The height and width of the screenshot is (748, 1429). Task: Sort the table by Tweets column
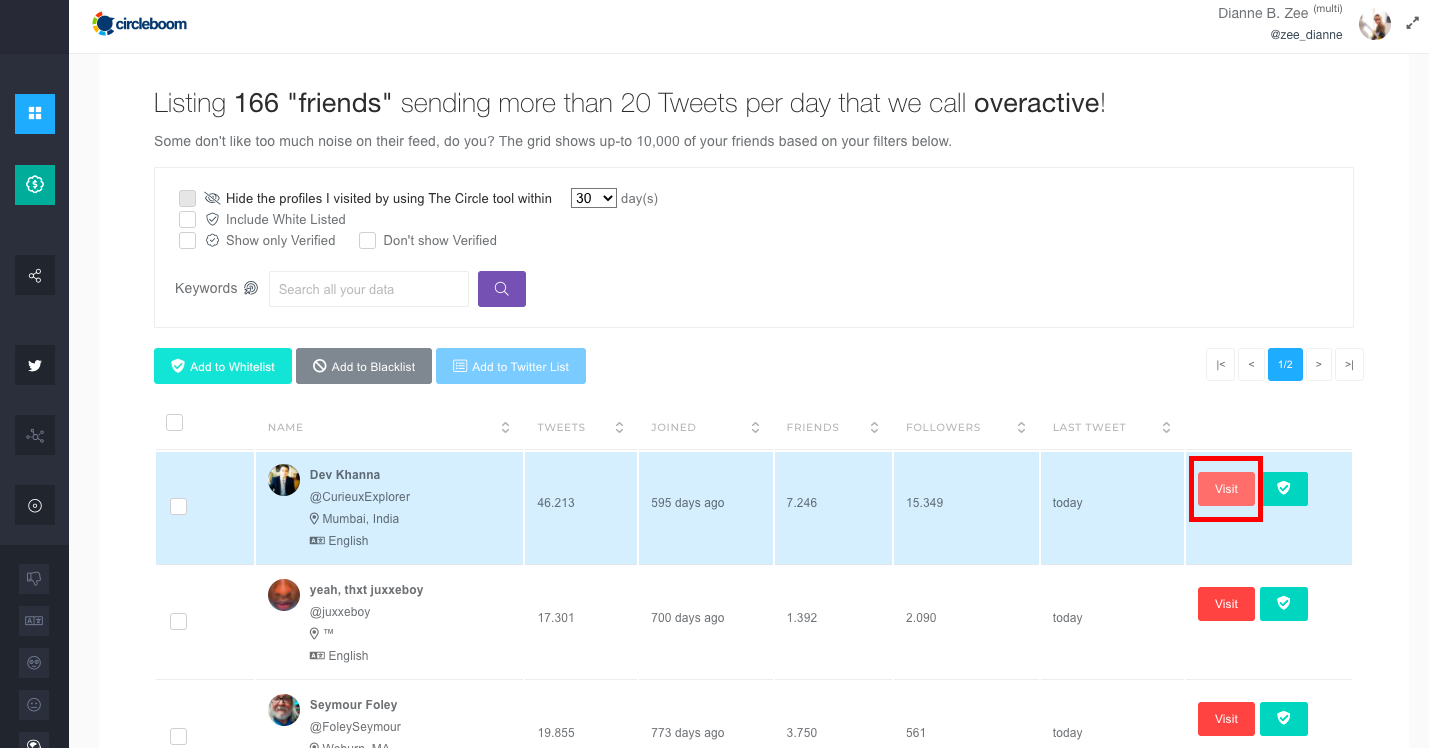pos(619,428)
